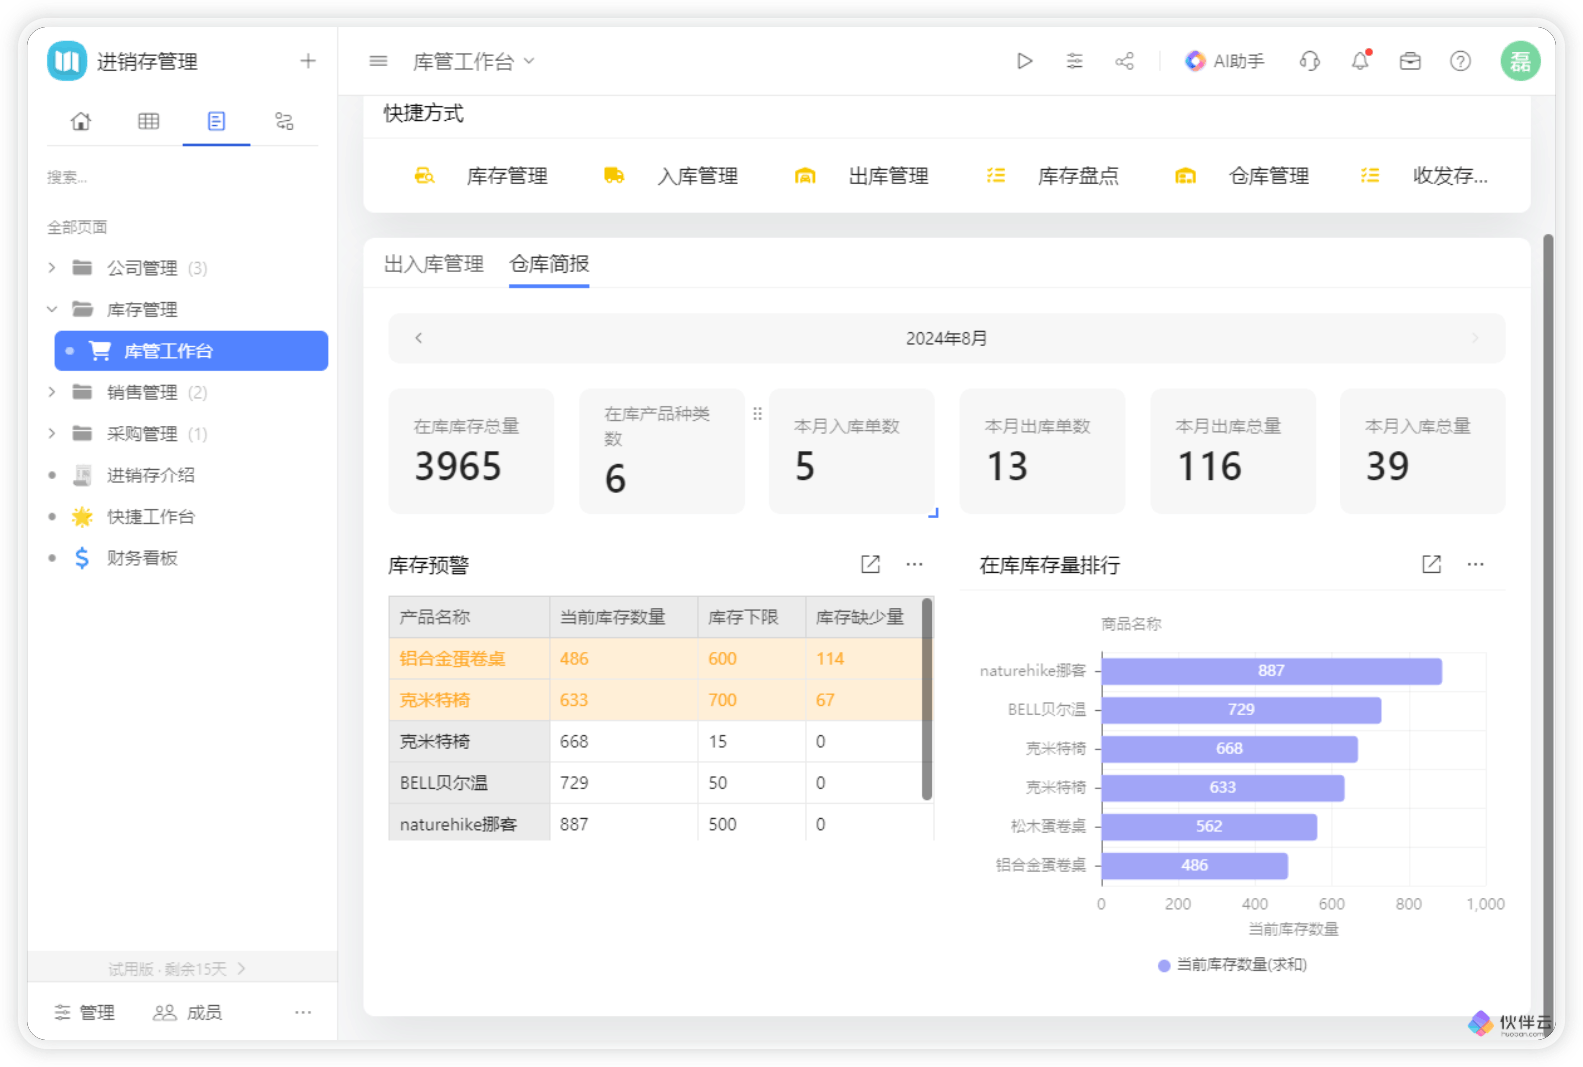The image size is (1583, 1067).
Task: Click the 2024年8月 date label
Action: (x=946, y=338)
